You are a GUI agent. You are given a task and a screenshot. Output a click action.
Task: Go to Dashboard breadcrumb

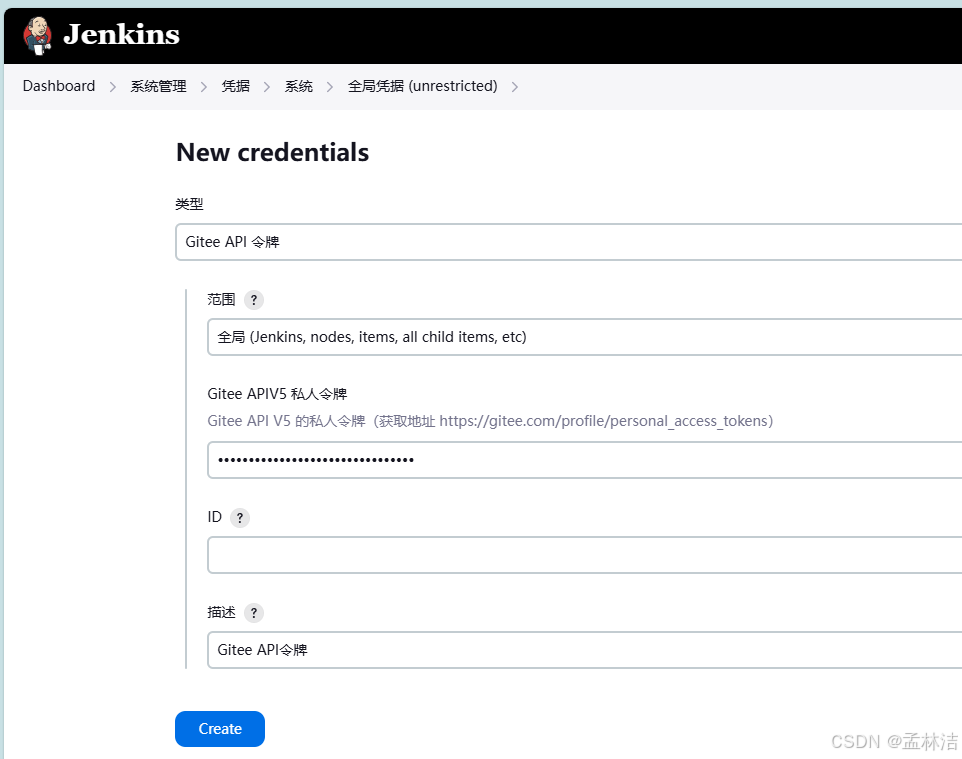coord(59,86)
